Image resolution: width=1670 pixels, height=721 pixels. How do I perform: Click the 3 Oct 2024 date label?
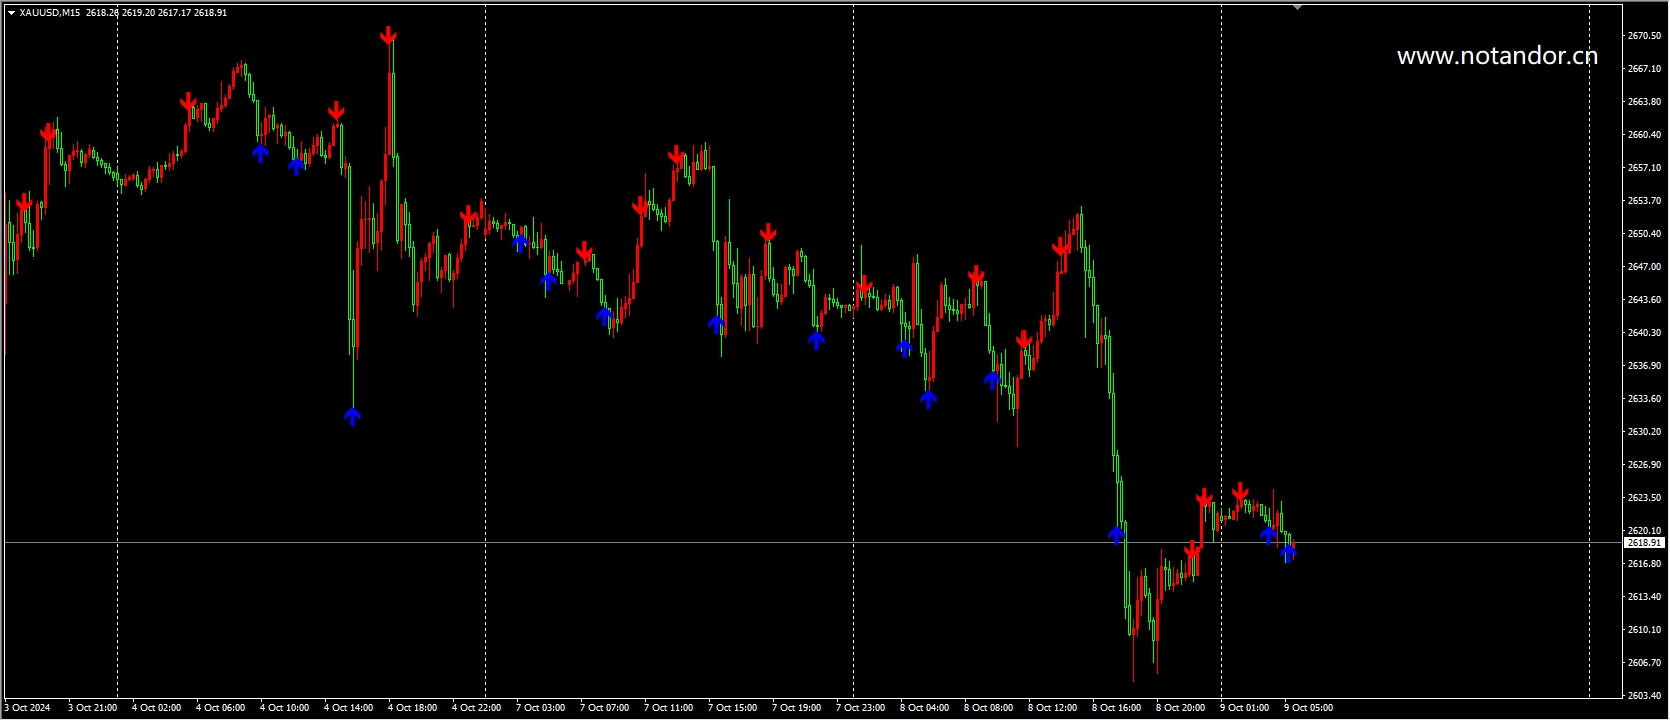[x=28, y=708]
